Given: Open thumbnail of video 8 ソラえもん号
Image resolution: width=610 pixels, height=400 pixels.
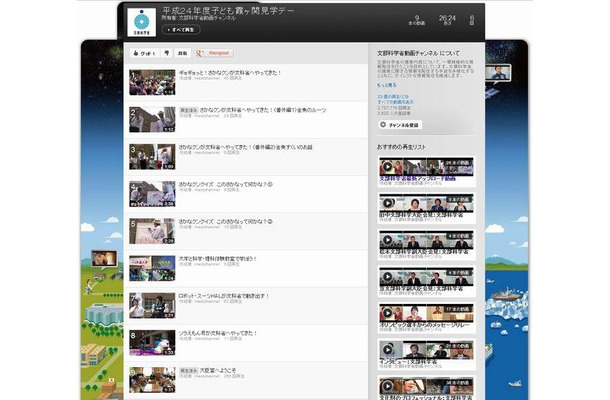Looking at the screenshot, I should click(x=152, y=343).
